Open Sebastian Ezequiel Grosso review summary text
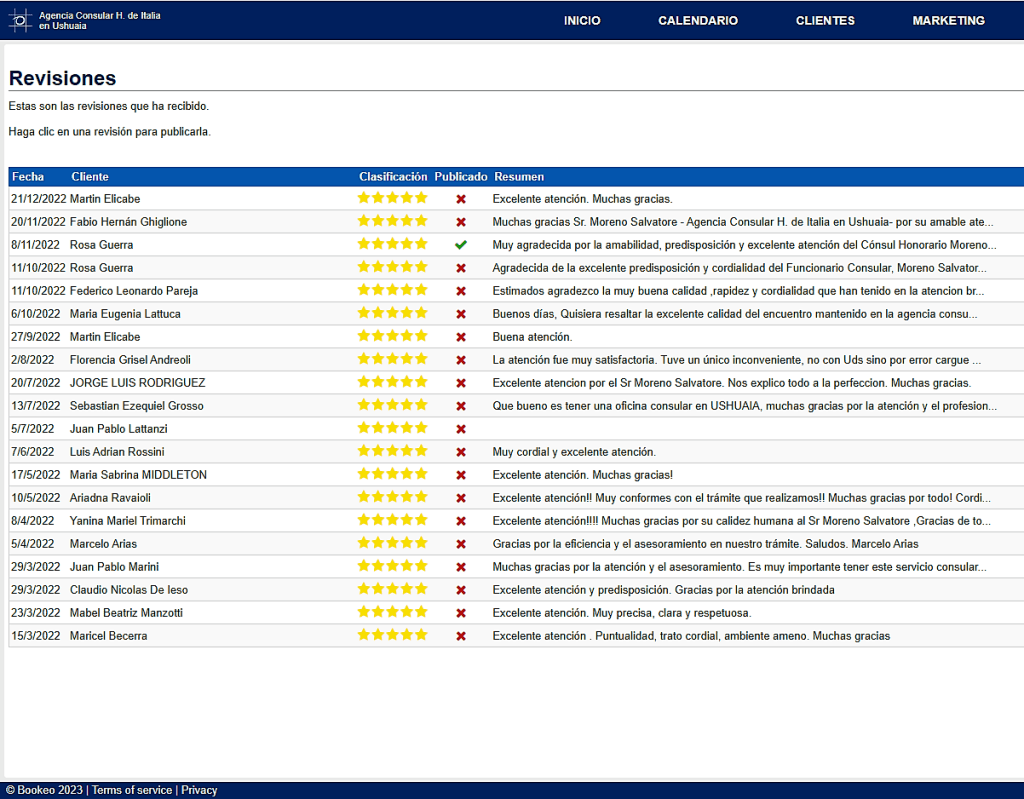The image size is (1024, 799). tap(744, 406)
